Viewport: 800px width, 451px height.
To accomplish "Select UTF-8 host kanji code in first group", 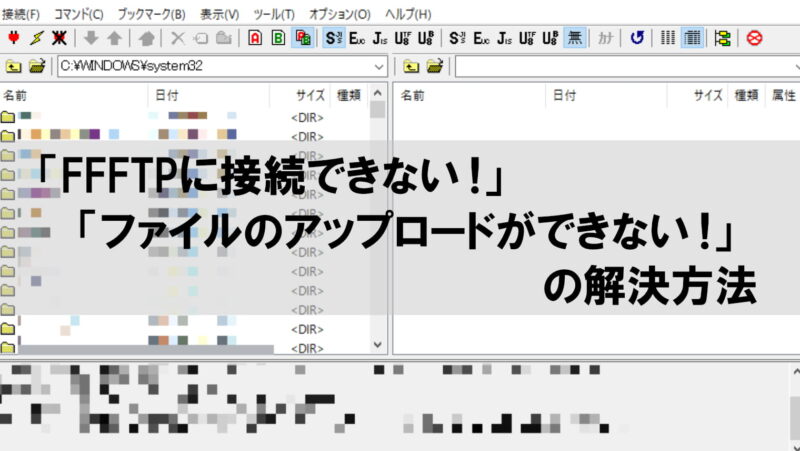I will click(403, 38).
